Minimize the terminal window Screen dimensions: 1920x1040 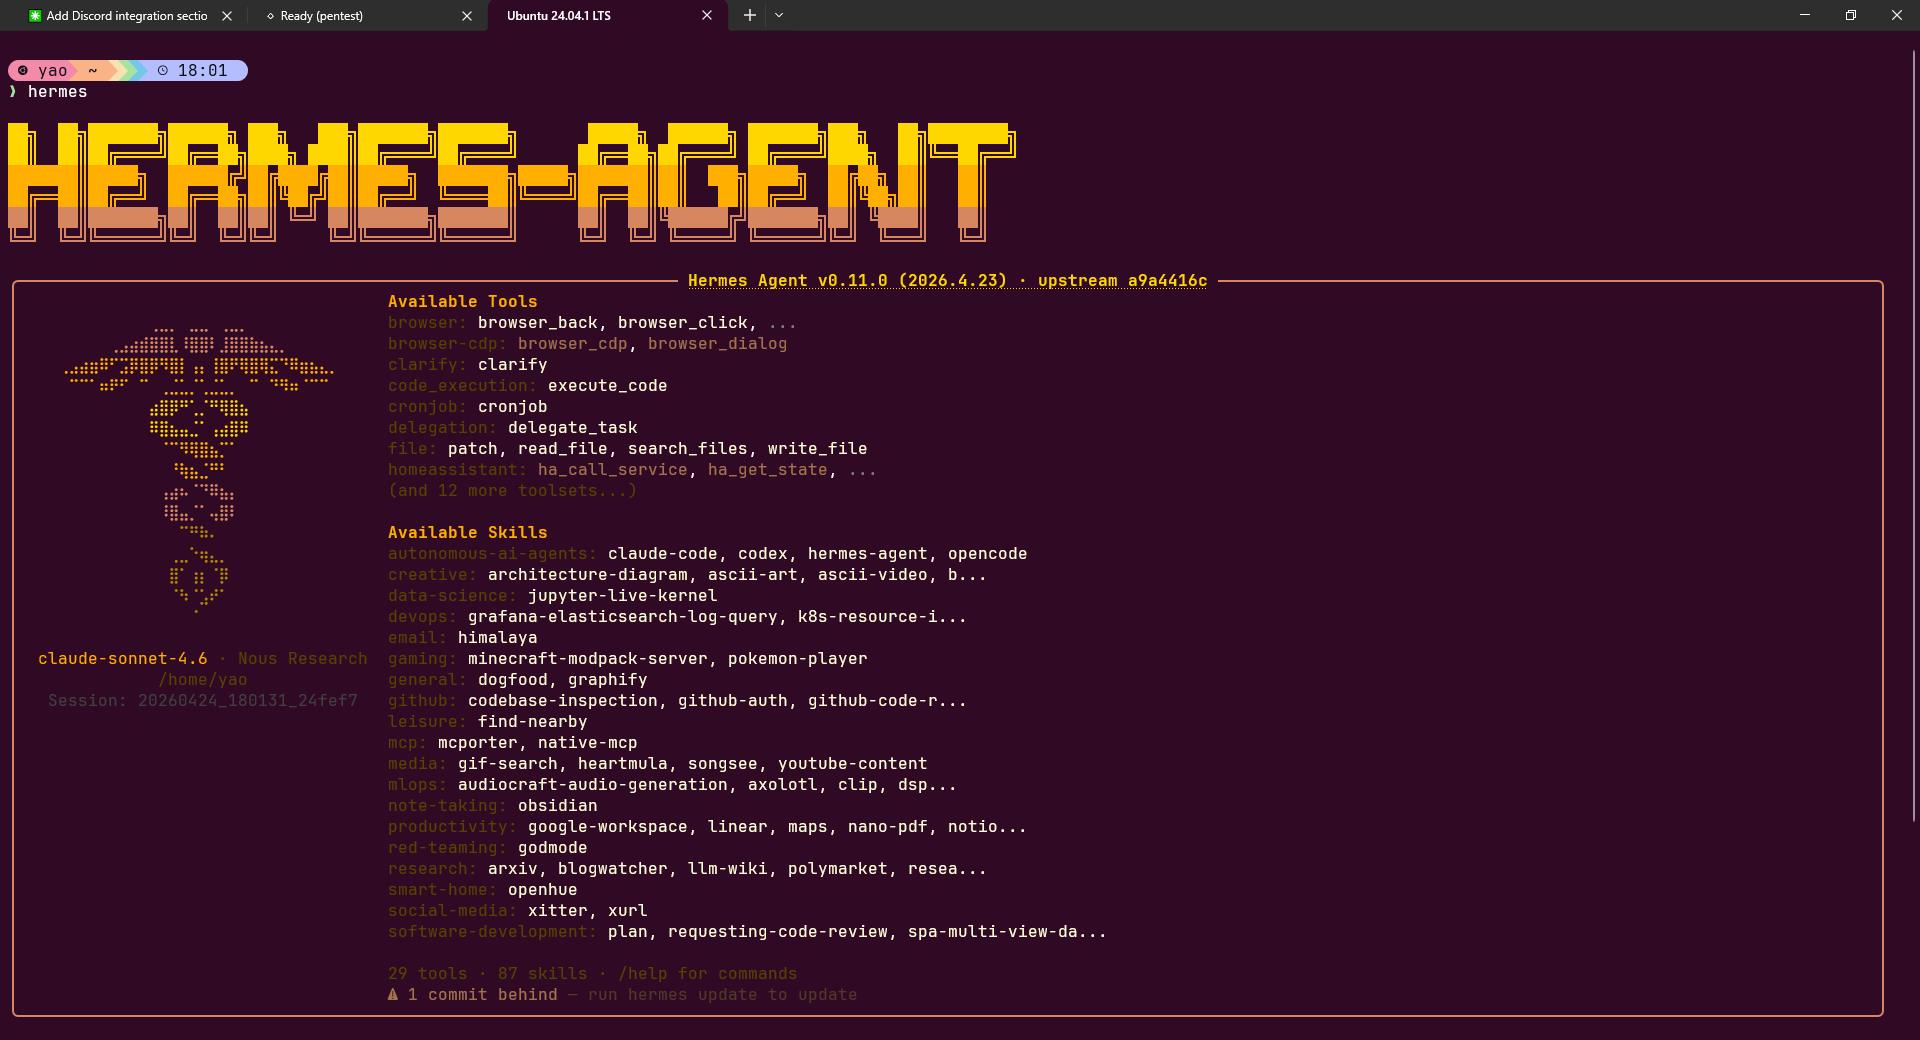click(1804, 15)
